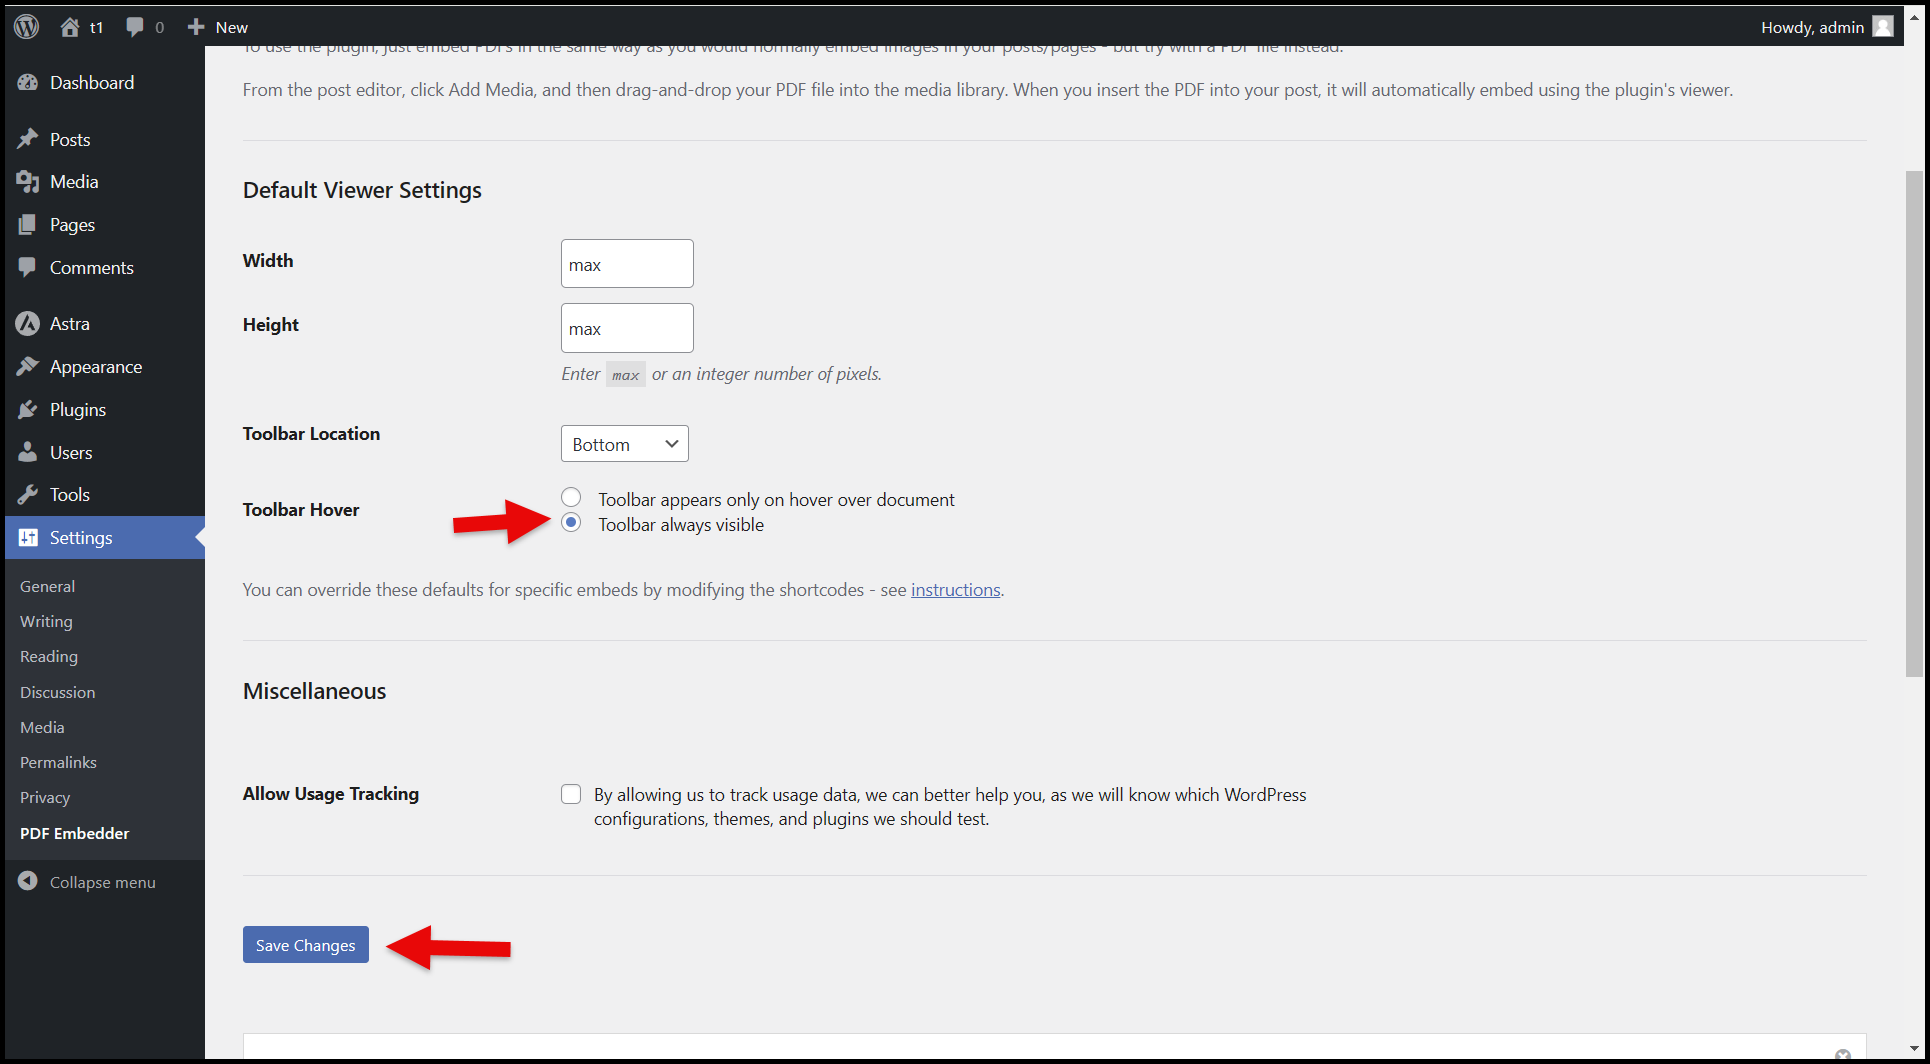Open Writing settings submenu
This screenshot has height=1064, width=1930.
(46, 621)
